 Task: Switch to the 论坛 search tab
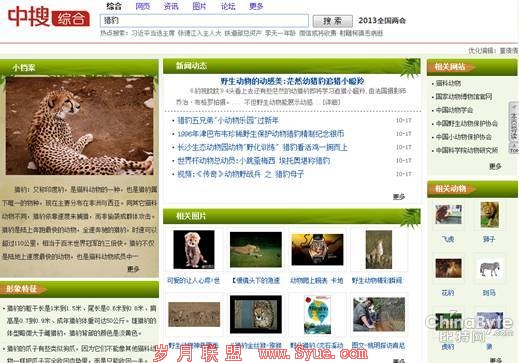pyautogui.click(x=228, y=6)
